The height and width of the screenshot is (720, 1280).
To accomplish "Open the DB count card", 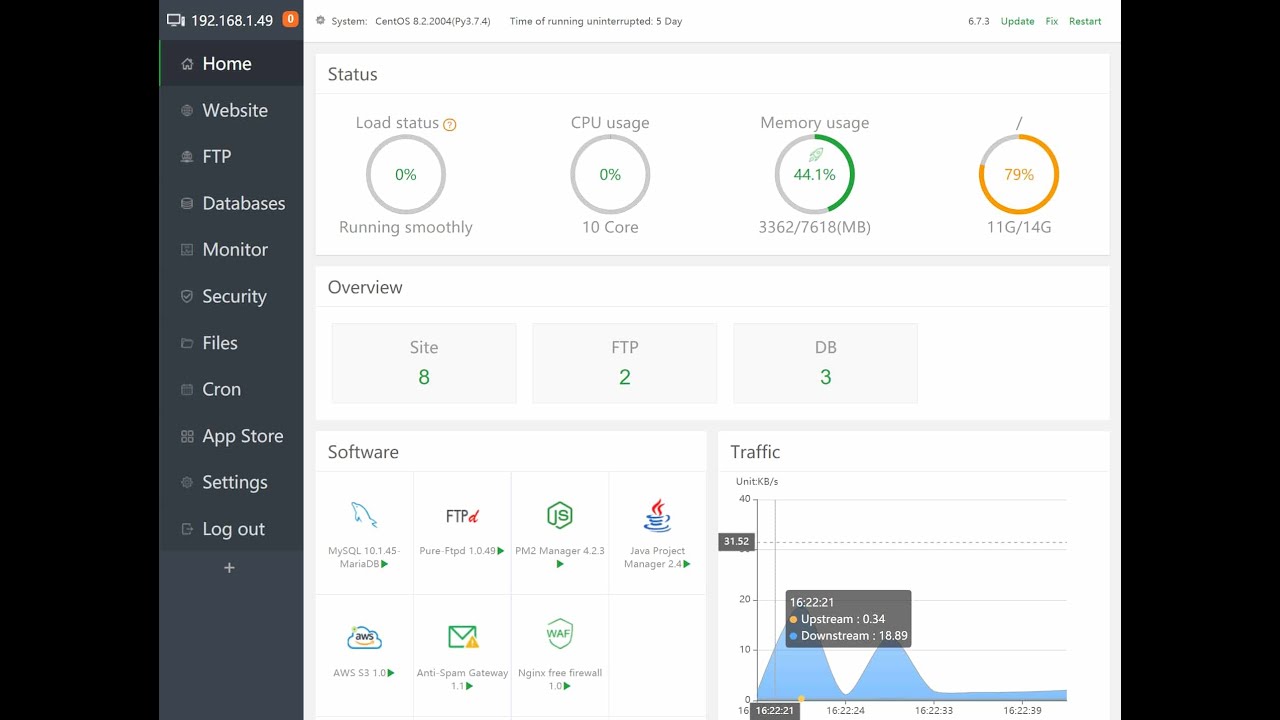I will click(x=825, y=363).
